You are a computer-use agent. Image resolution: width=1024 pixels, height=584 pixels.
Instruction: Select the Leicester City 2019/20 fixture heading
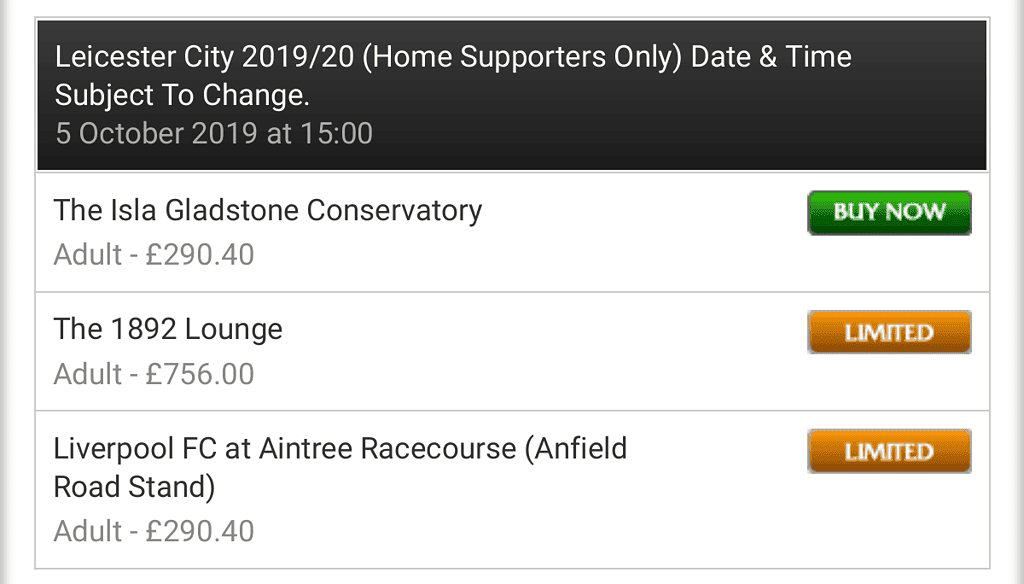pyautogui.click(x=453, y=76)
